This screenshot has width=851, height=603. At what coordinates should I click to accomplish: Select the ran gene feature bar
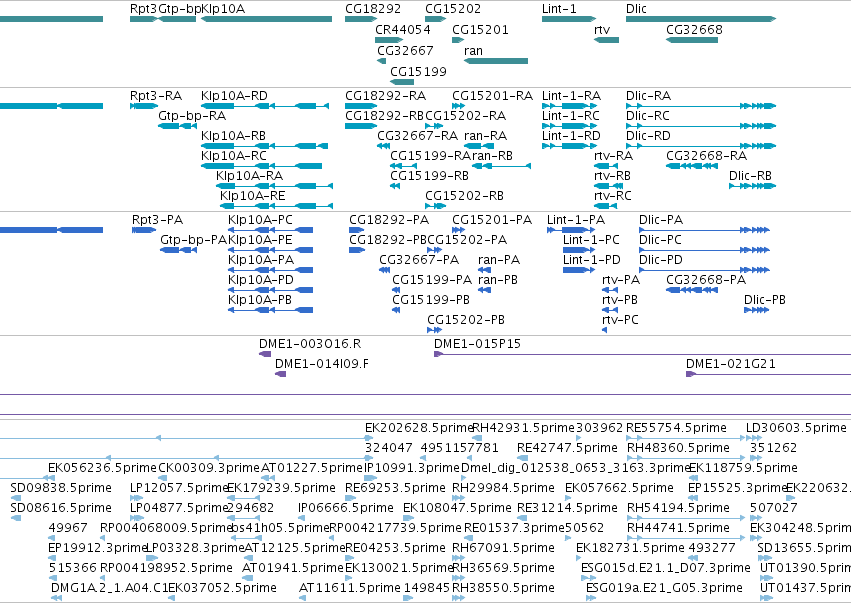(496, 61)
